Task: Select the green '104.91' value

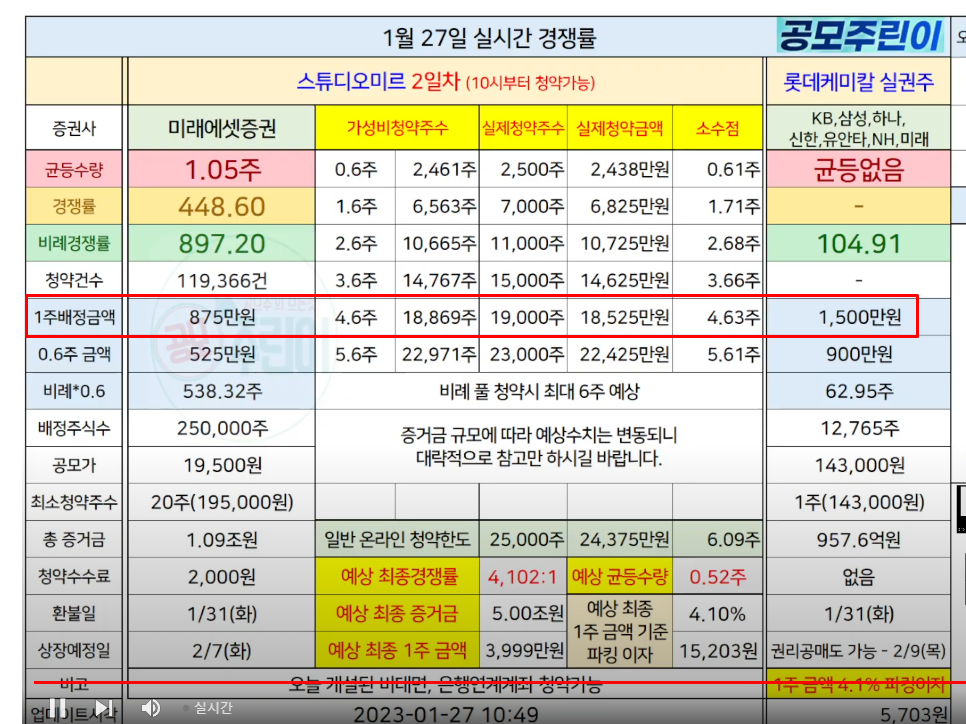Action: click(859, 244)
